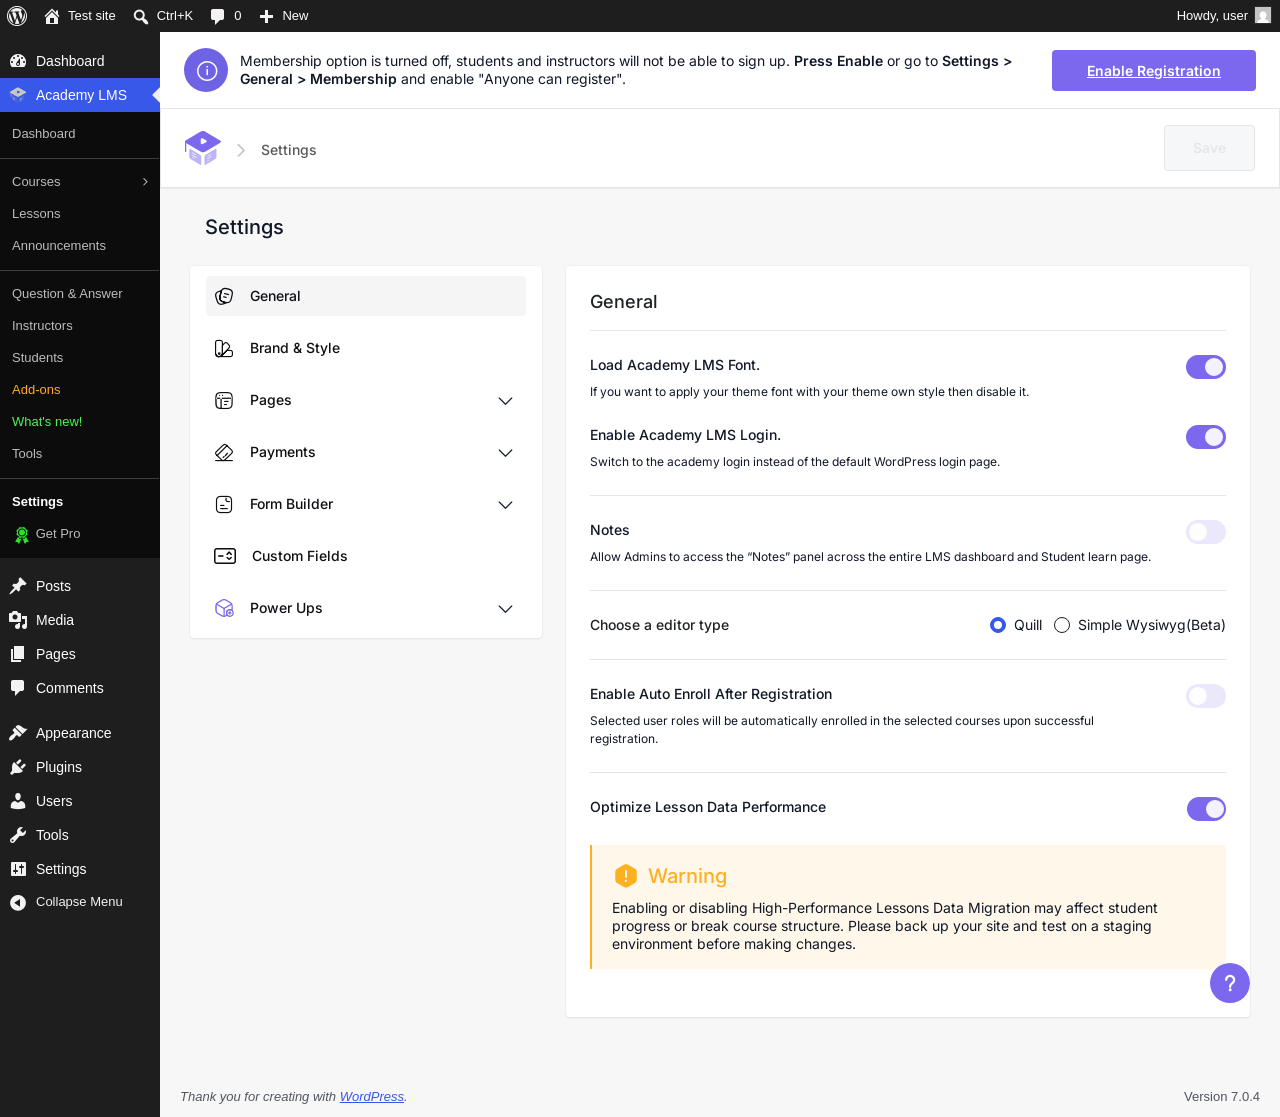
Task: Follow the WordPress link in footer
Action: [372, 1097]
